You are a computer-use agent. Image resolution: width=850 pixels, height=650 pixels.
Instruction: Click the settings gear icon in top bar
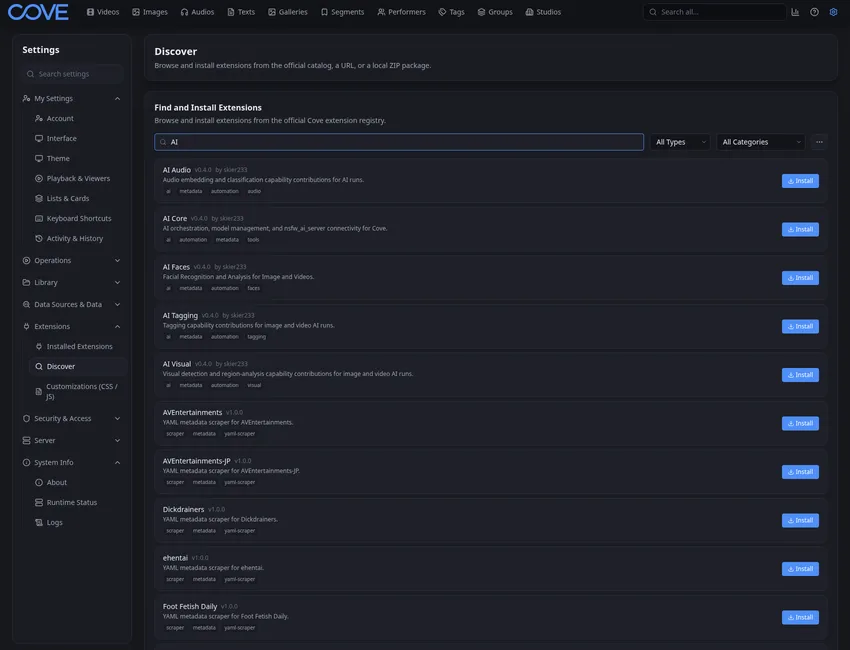coord(833,12)
